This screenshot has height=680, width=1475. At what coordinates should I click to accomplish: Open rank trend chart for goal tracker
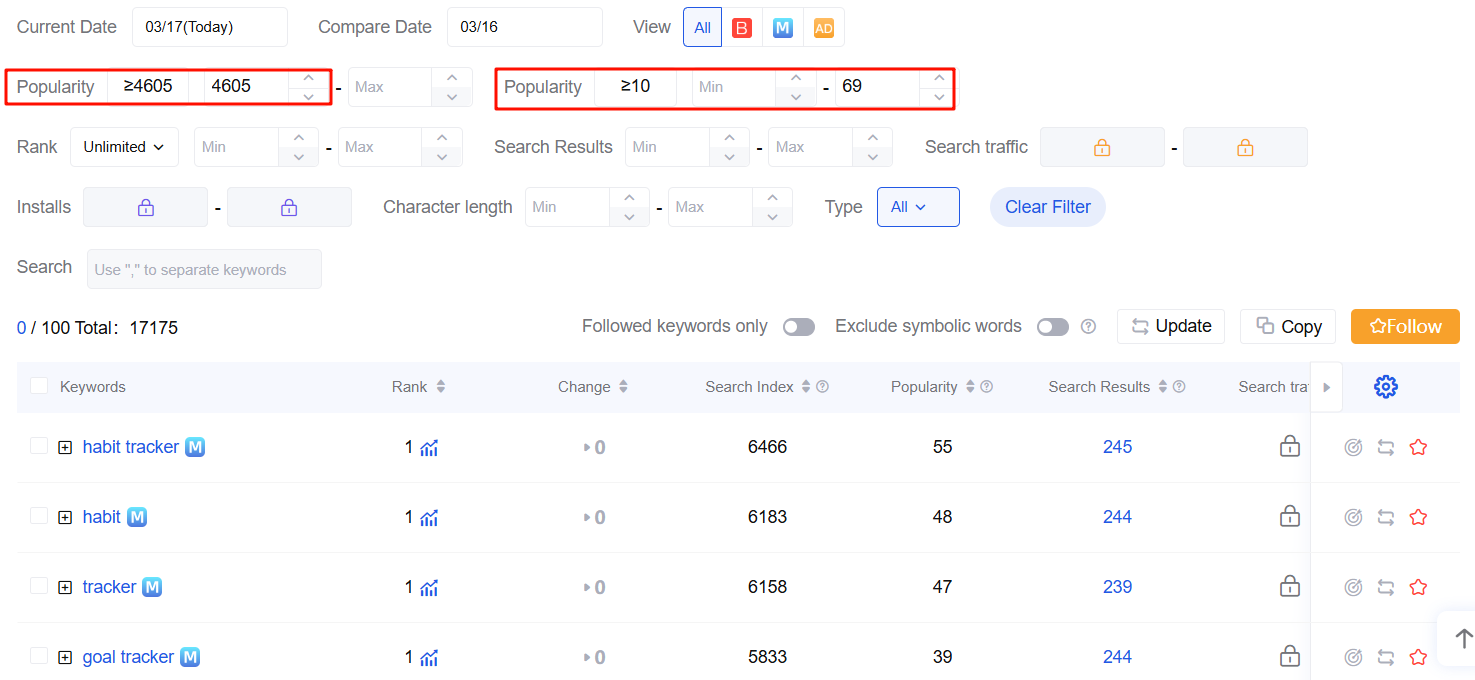(x=429, y=658)
